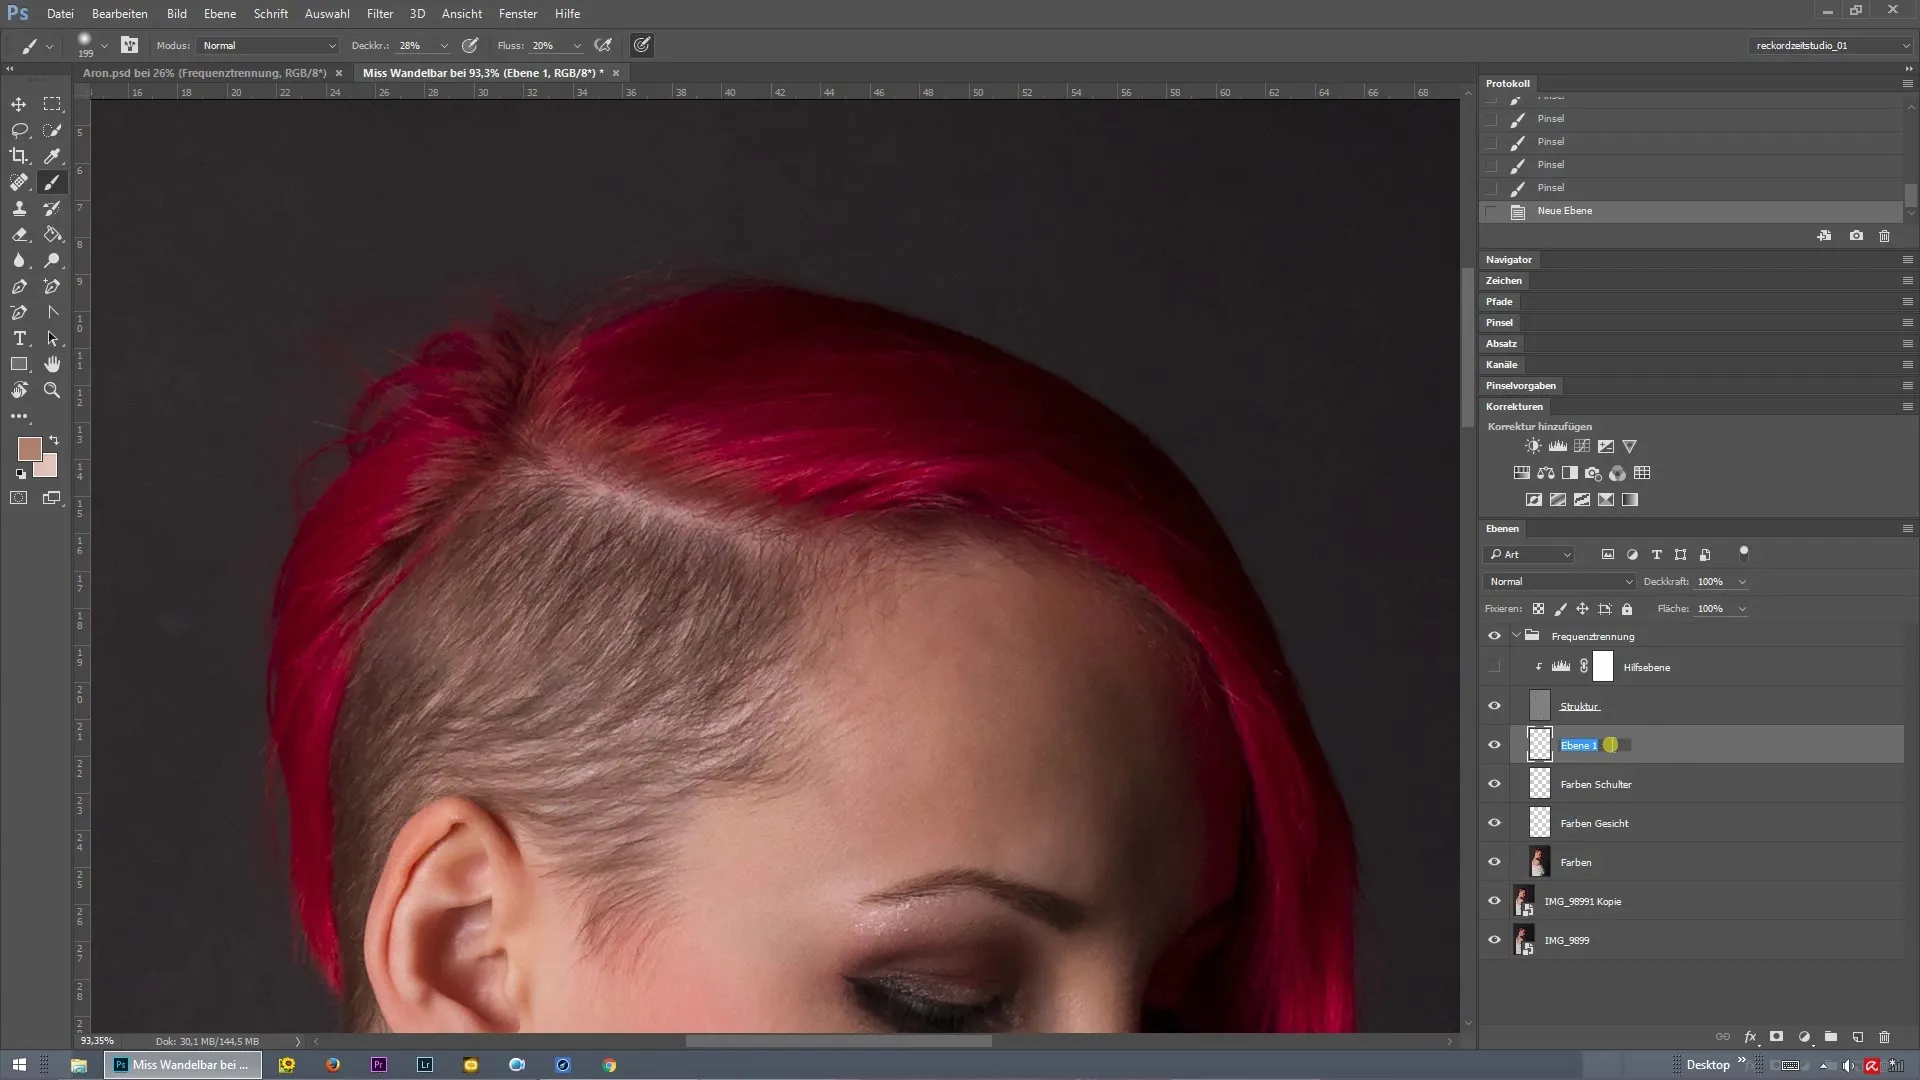This screenshot has height=1080, width=1920.
Task: Expand the Pinselvorgaben panel
Action: coord(1520,386)
